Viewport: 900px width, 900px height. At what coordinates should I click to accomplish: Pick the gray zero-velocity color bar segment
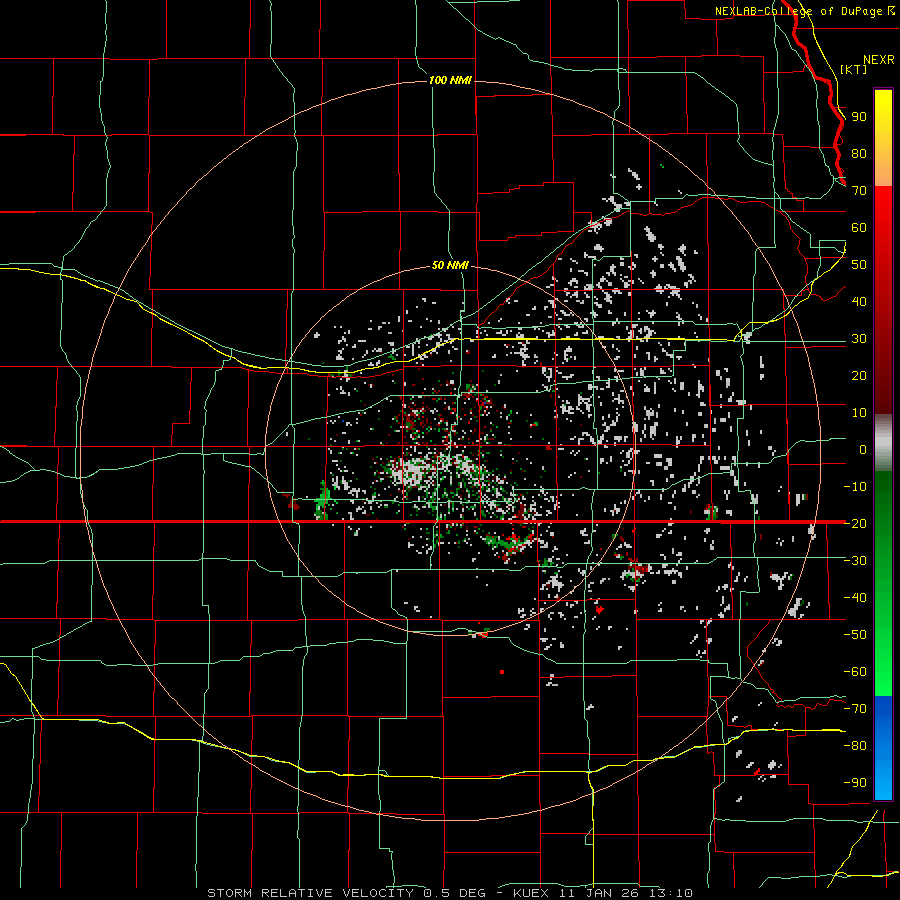[x=883, y=443]
